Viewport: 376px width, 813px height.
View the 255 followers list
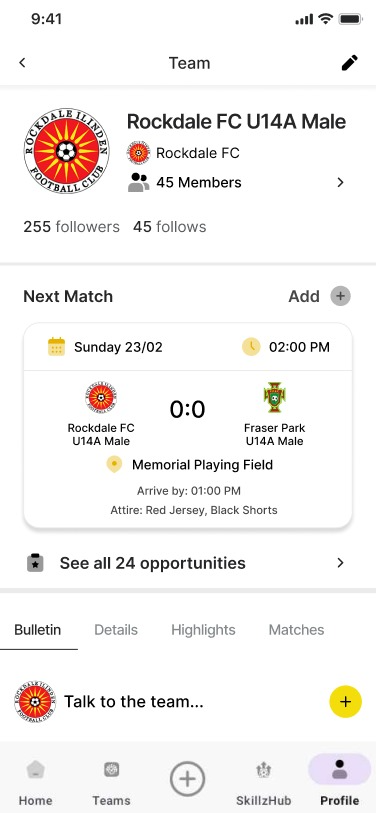[72, 227]
